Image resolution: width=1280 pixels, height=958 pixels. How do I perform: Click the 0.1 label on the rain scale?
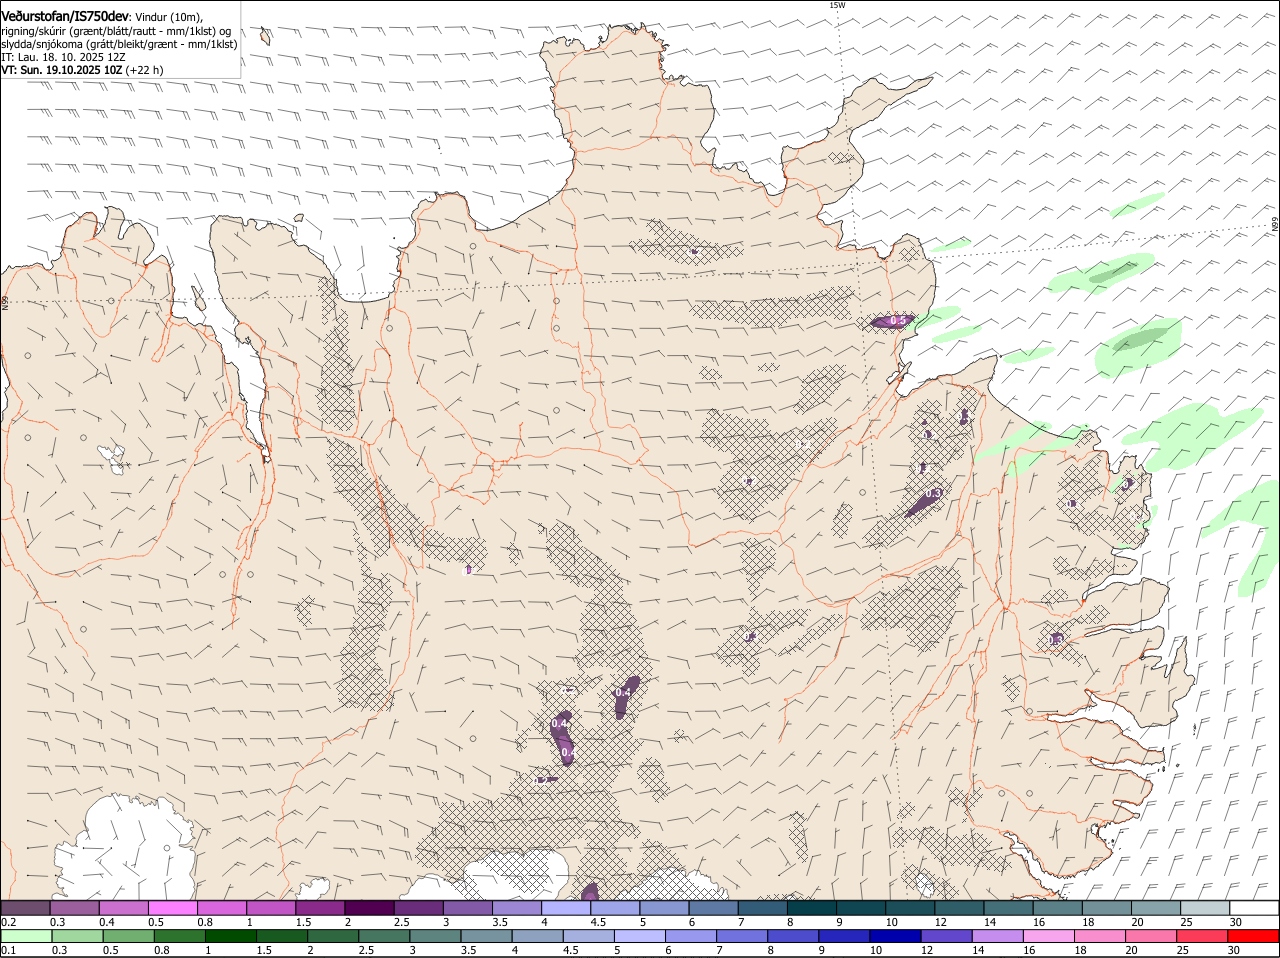pyautogui.click(x=8, y=950)
